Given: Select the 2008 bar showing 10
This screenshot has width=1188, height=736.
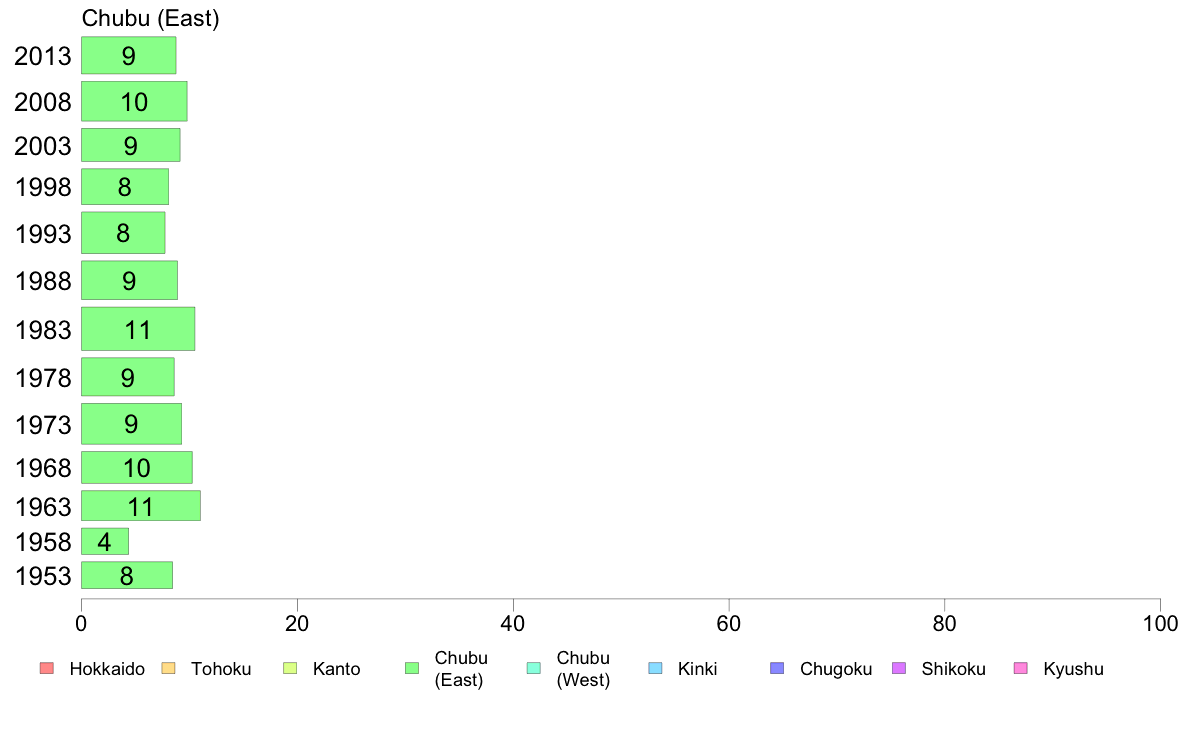Looking at the screenshot, I should point(134,102).
